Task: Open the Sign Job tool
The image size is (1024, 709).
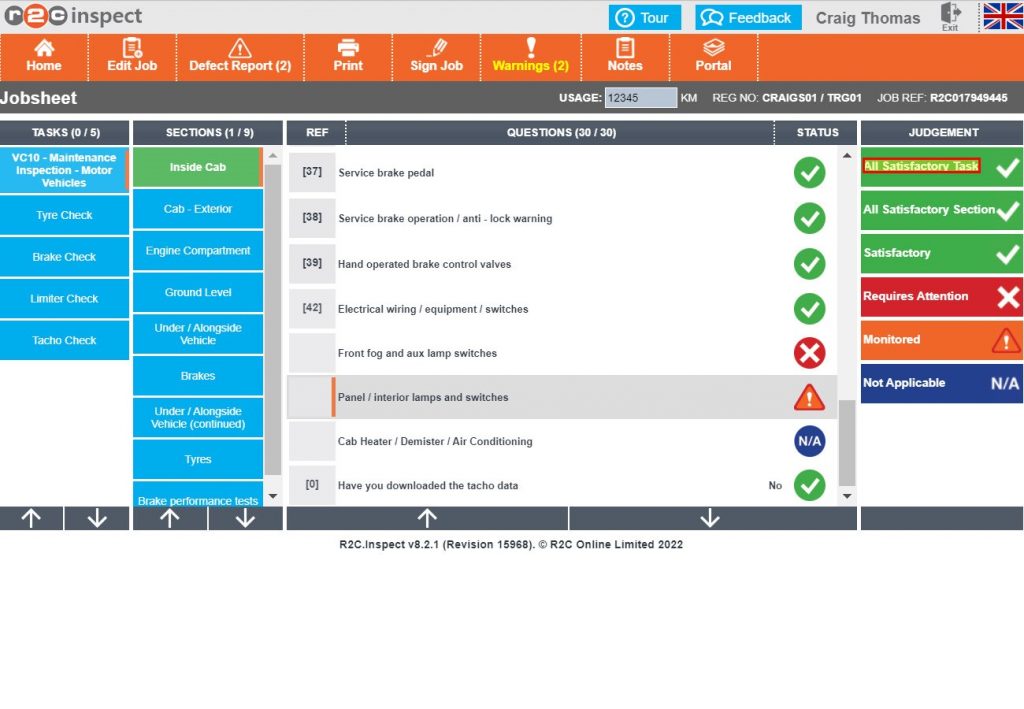Action: 436,58
